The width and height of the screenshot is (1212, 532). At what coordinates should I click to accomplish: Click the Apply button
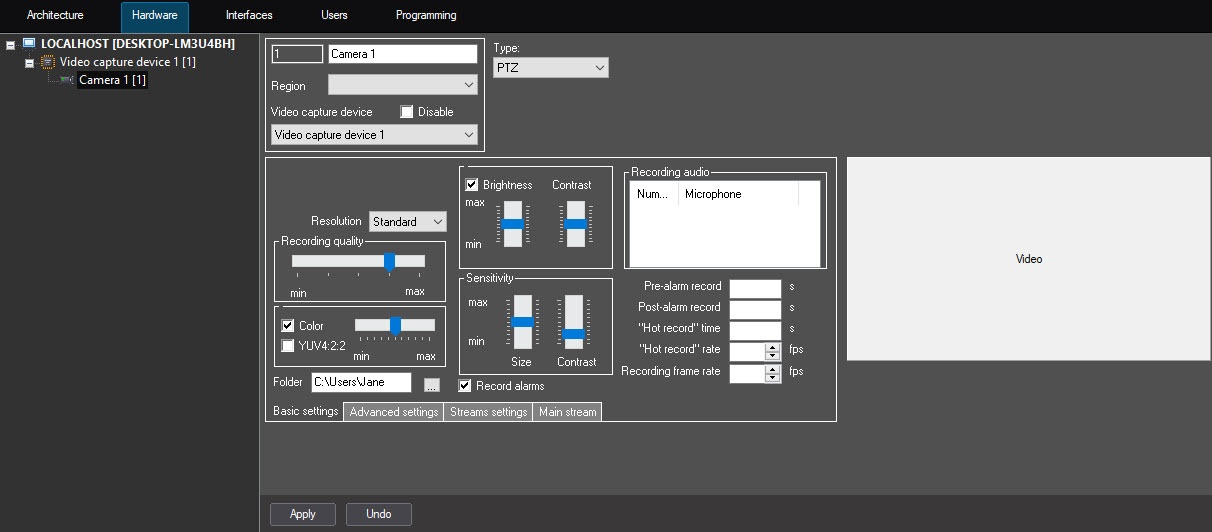tap(303, 514)
